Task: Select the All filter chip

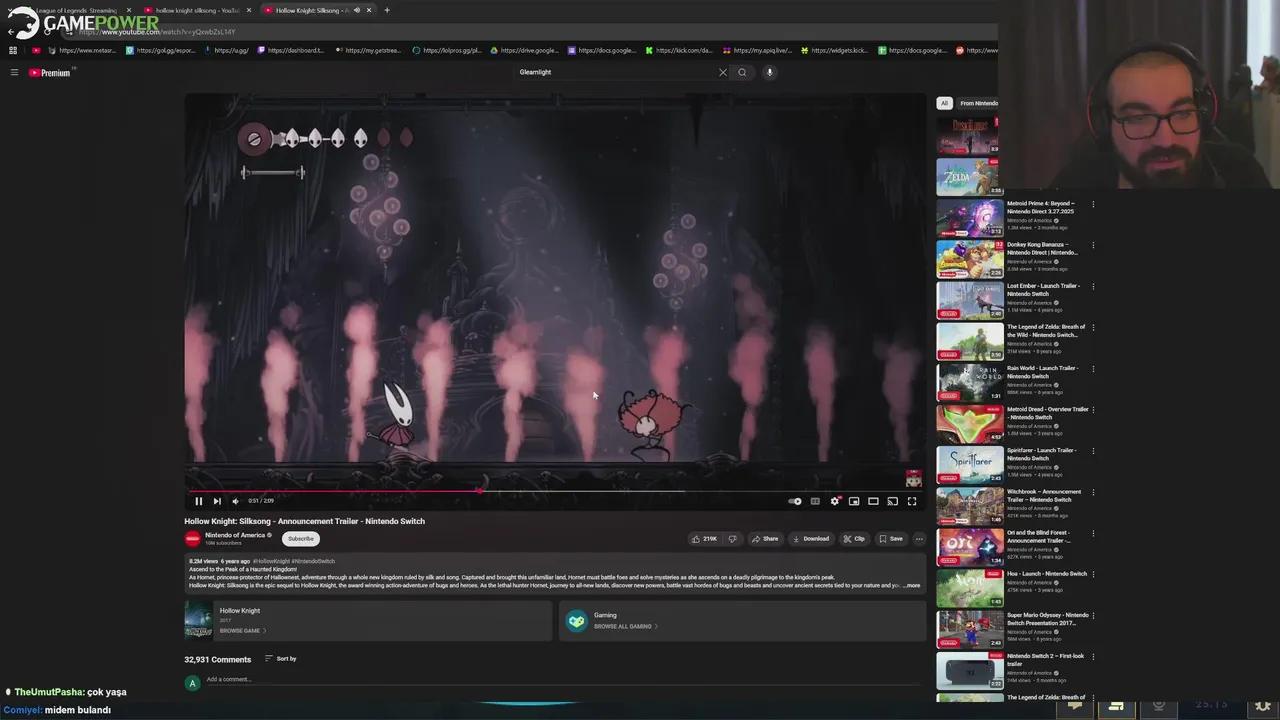Action: [x=943, y=103]
